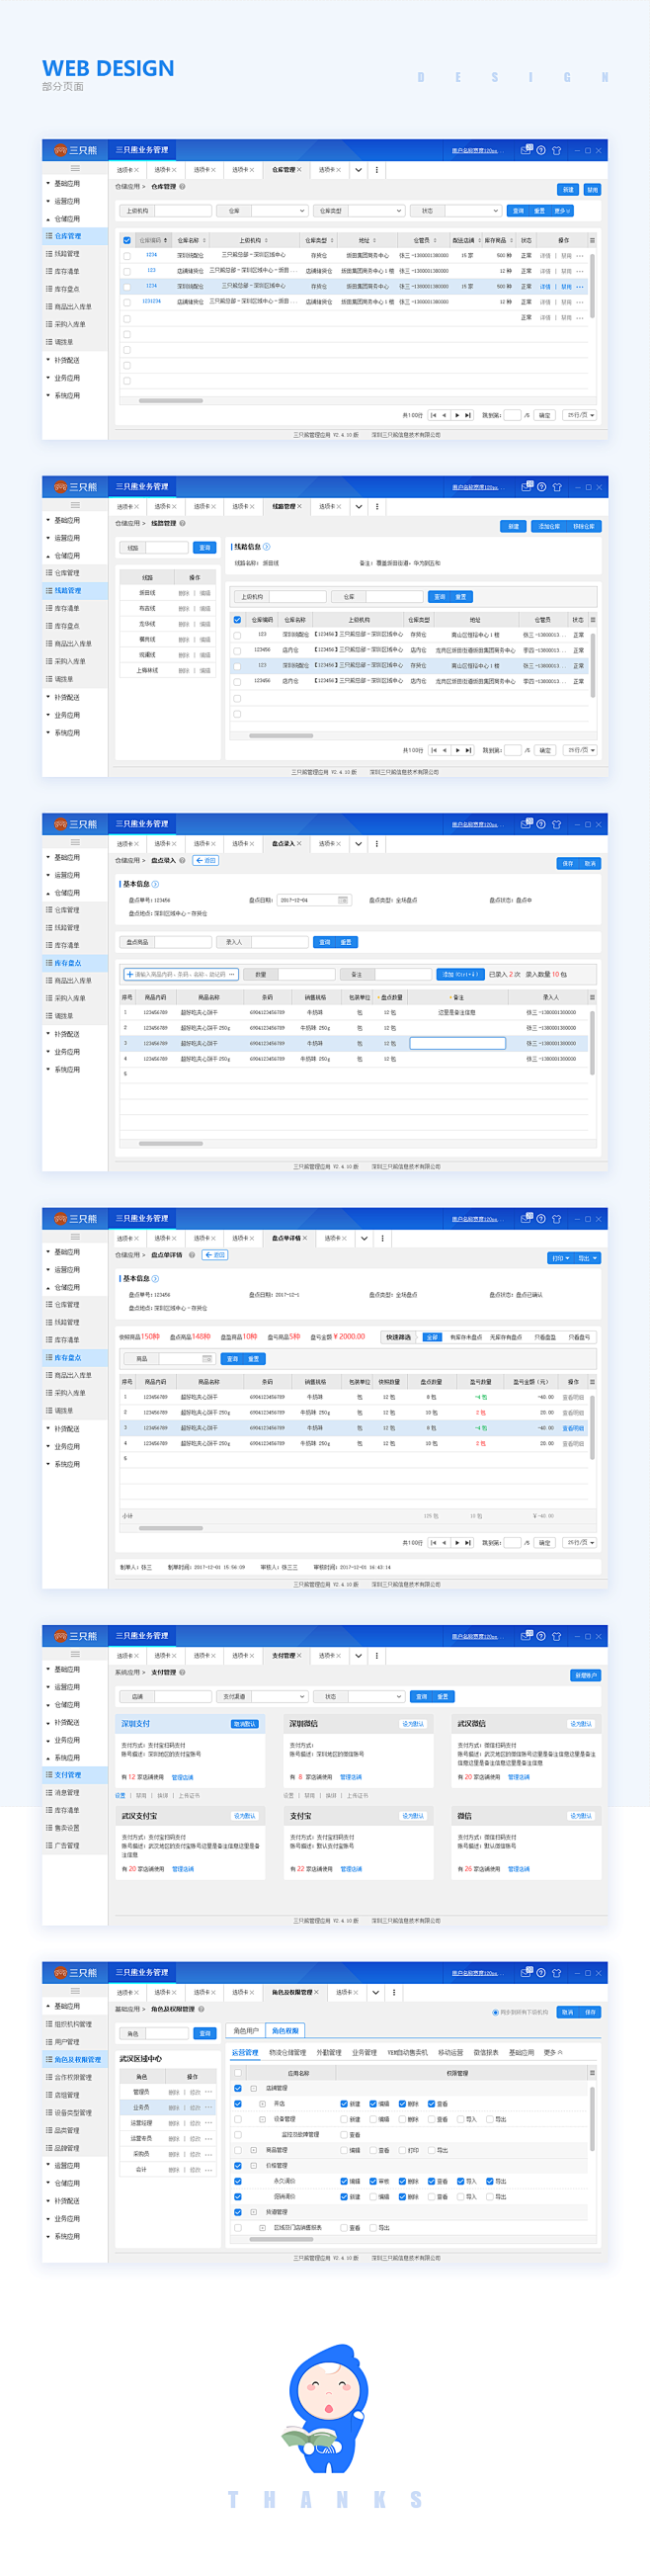Click column settings icon in 仓库管理 table header
Screen dimensions: 650x2576
point(592,240)
